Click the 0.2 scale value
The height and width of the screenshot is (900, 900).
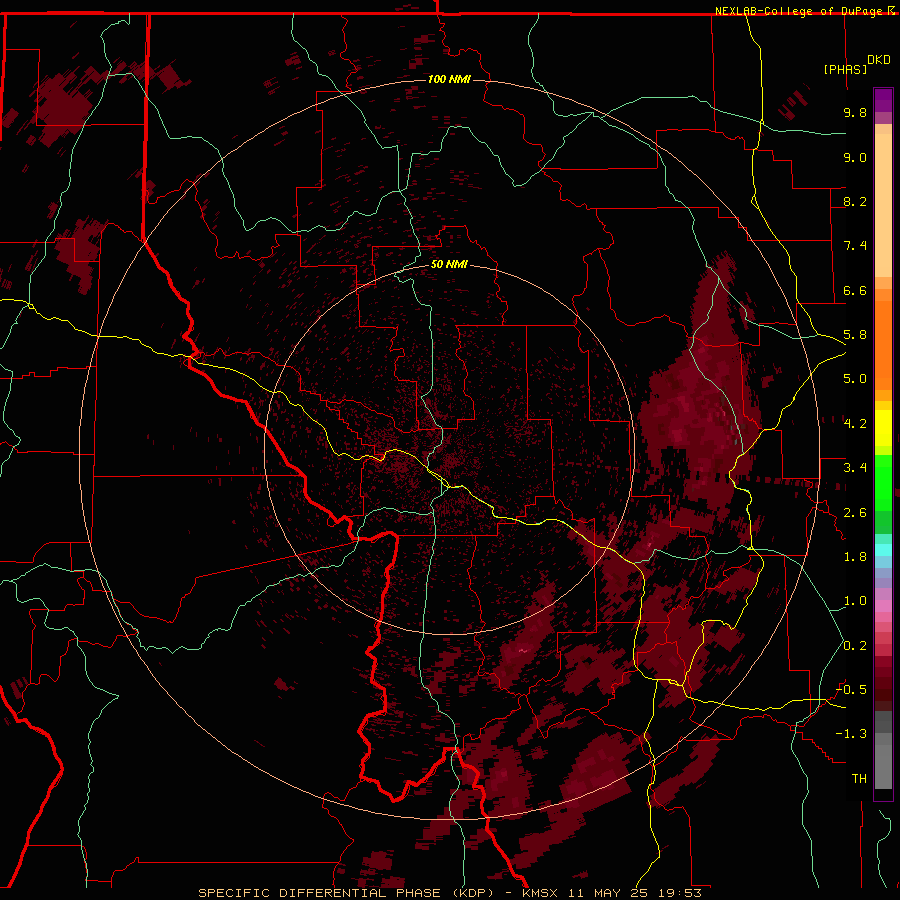tap(855, 646)
